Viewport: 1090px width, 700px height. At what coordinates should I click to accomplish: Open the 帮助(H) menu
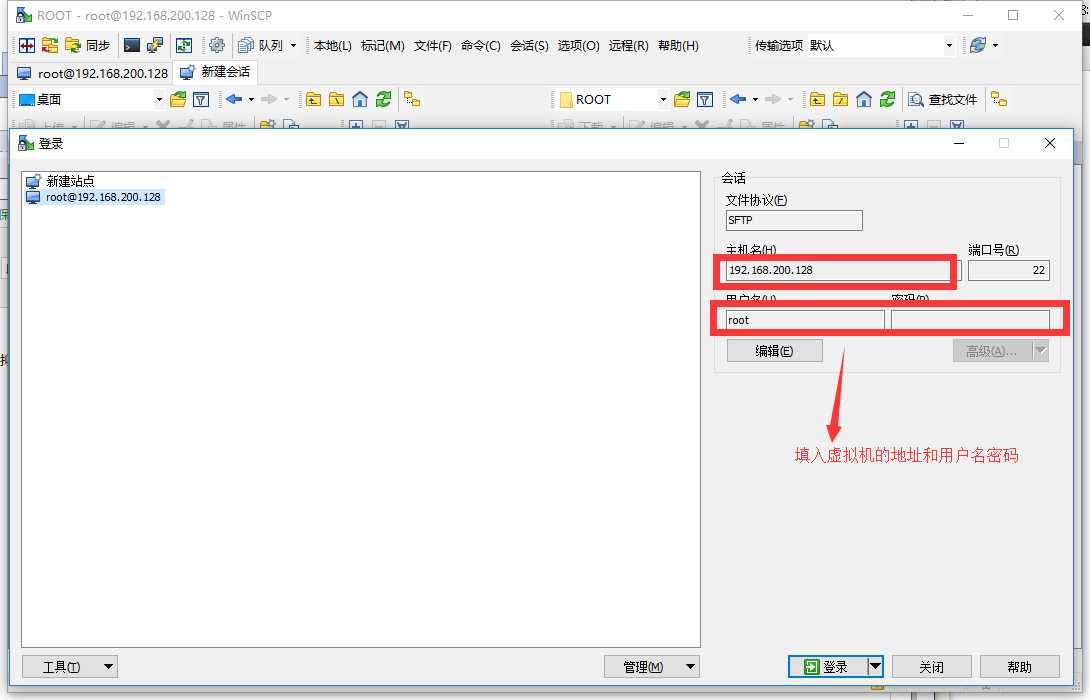point(678,45)
